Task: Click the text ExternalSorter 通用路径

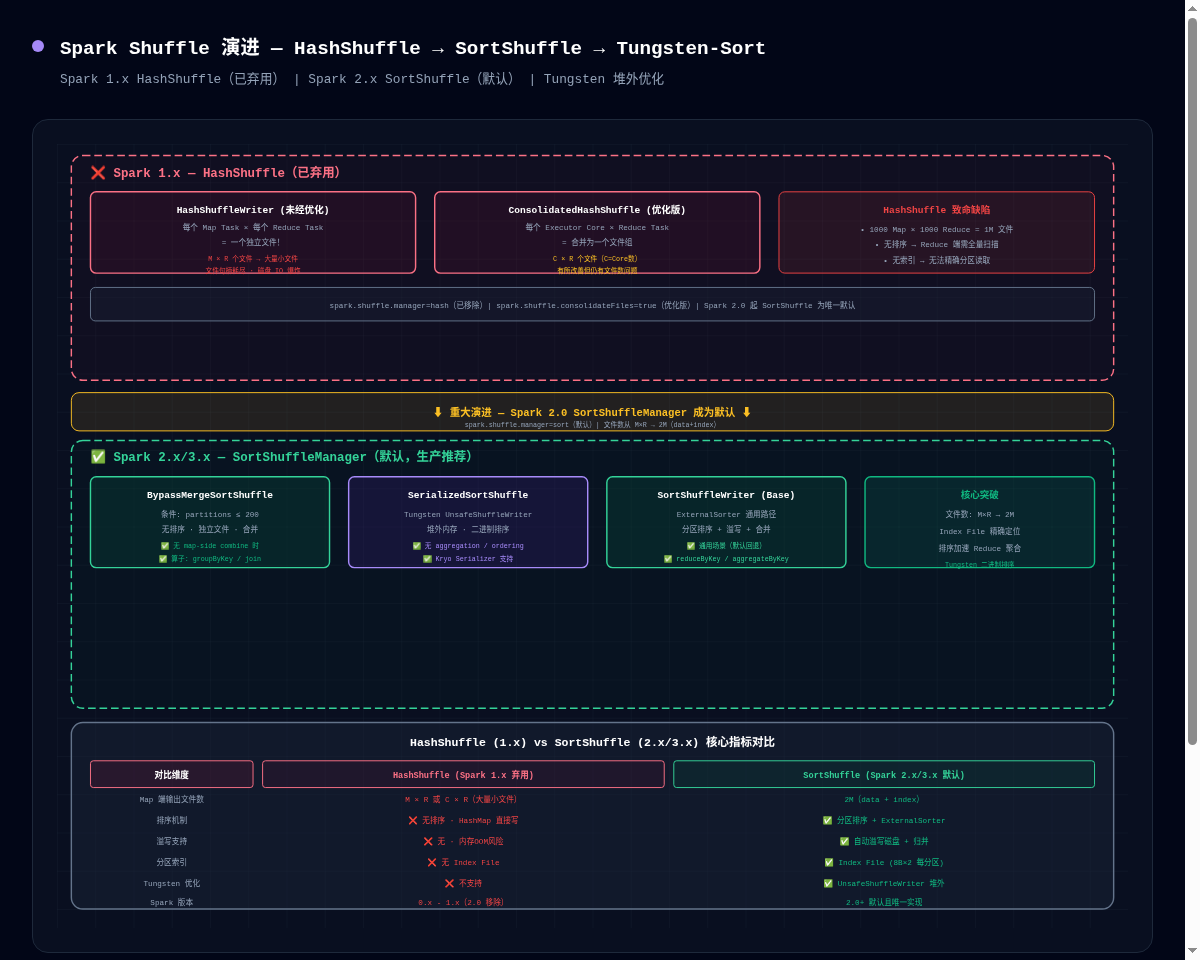Action: click(x=726, y=514)
